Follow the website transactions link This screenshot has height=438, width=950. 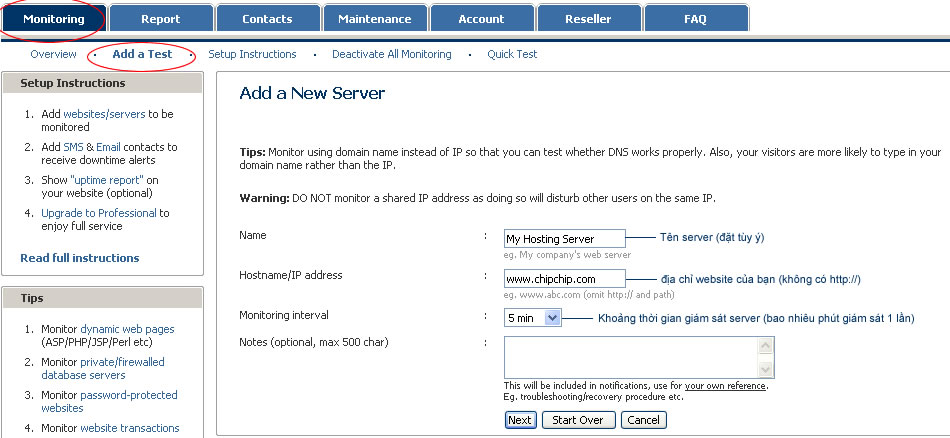click(130, 428)
